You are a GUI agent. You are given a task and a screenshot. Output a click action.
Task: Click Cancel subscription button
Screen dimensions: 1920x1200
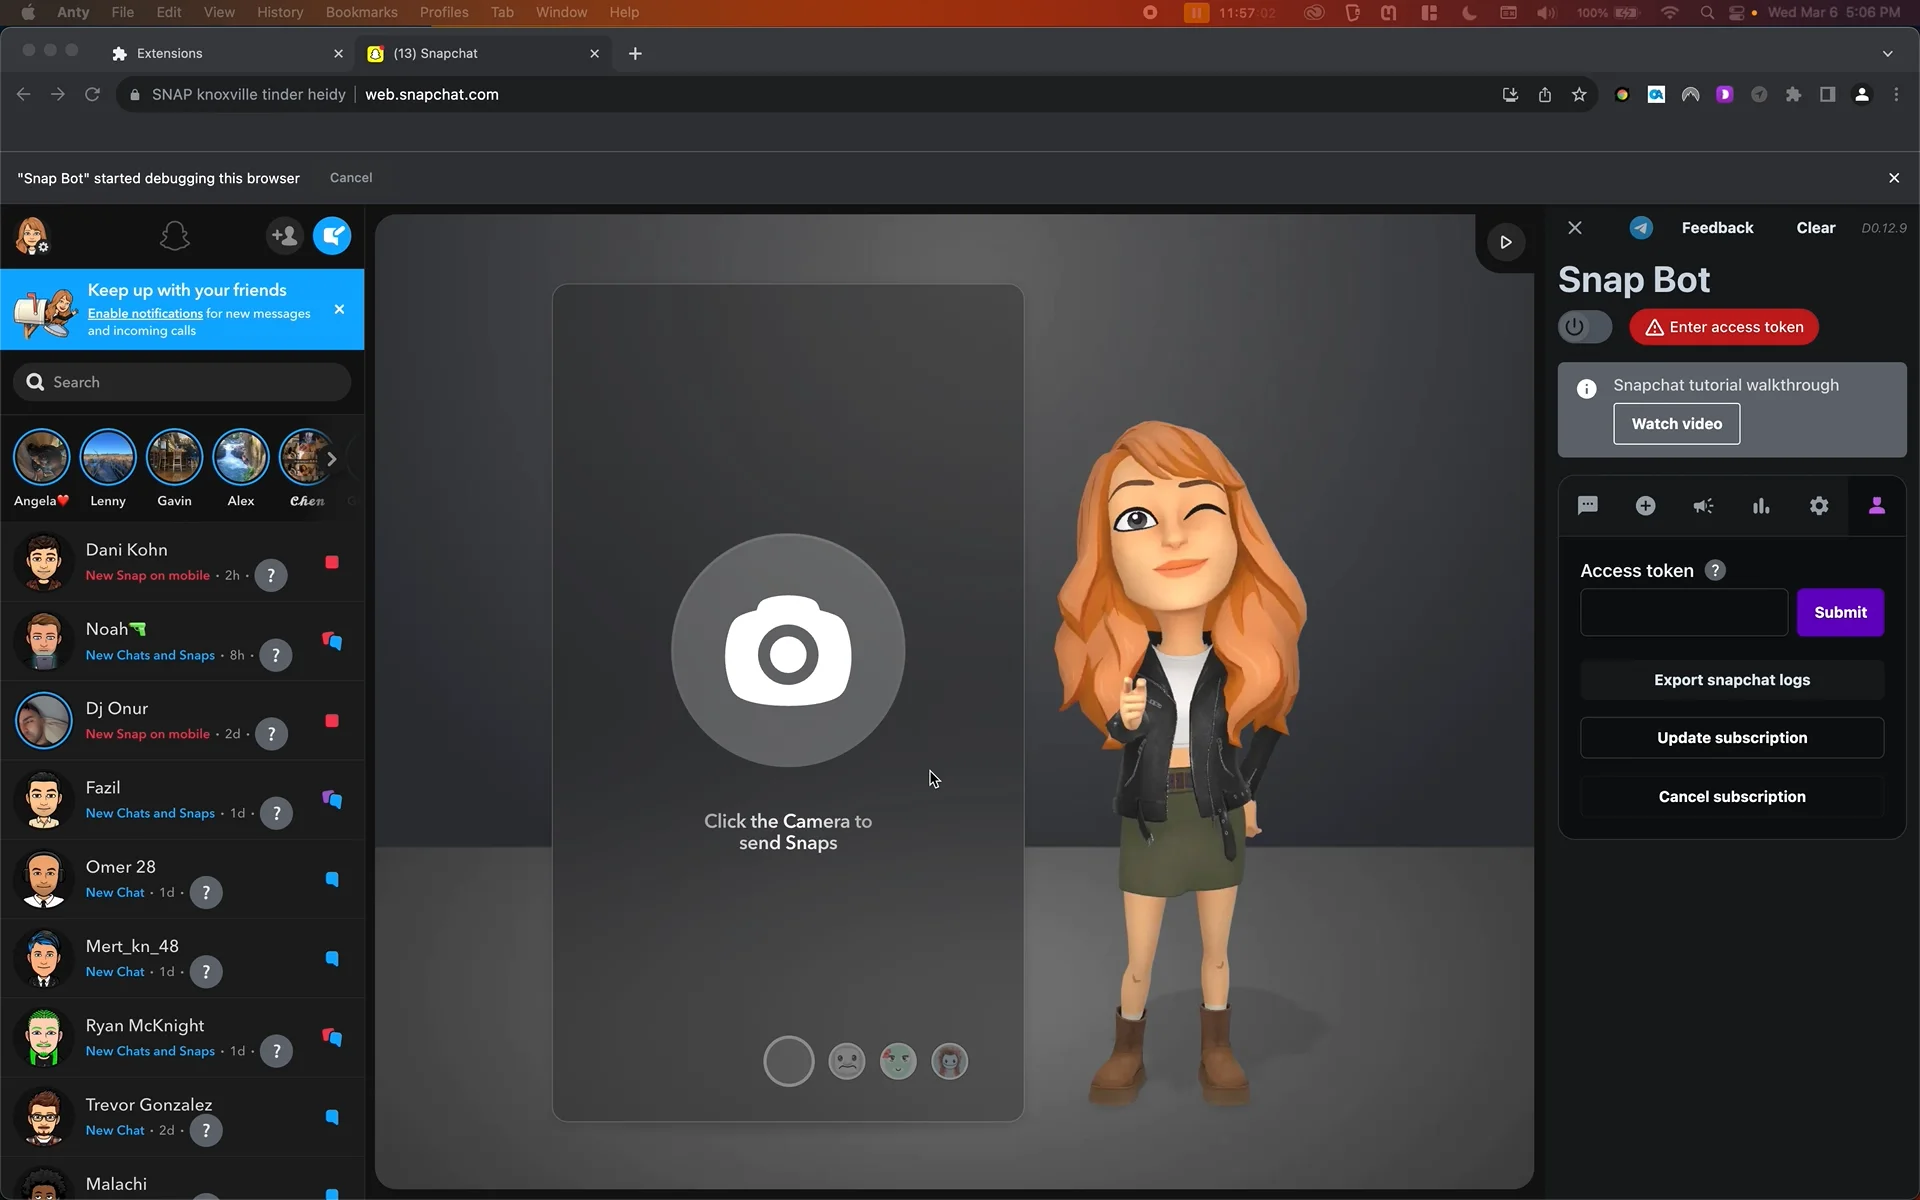tap(1732, 797)
